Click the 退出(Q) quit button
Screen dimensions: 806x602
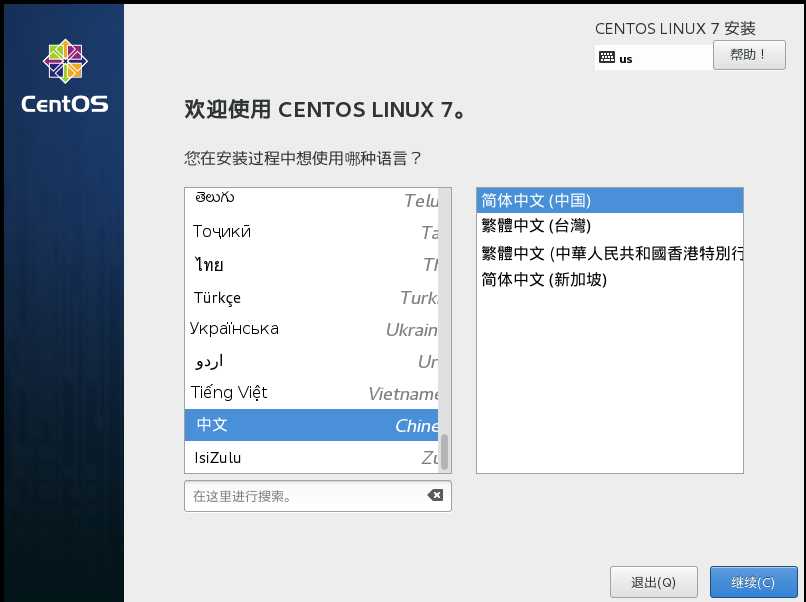pyautogui.click(x=653, y=582)
